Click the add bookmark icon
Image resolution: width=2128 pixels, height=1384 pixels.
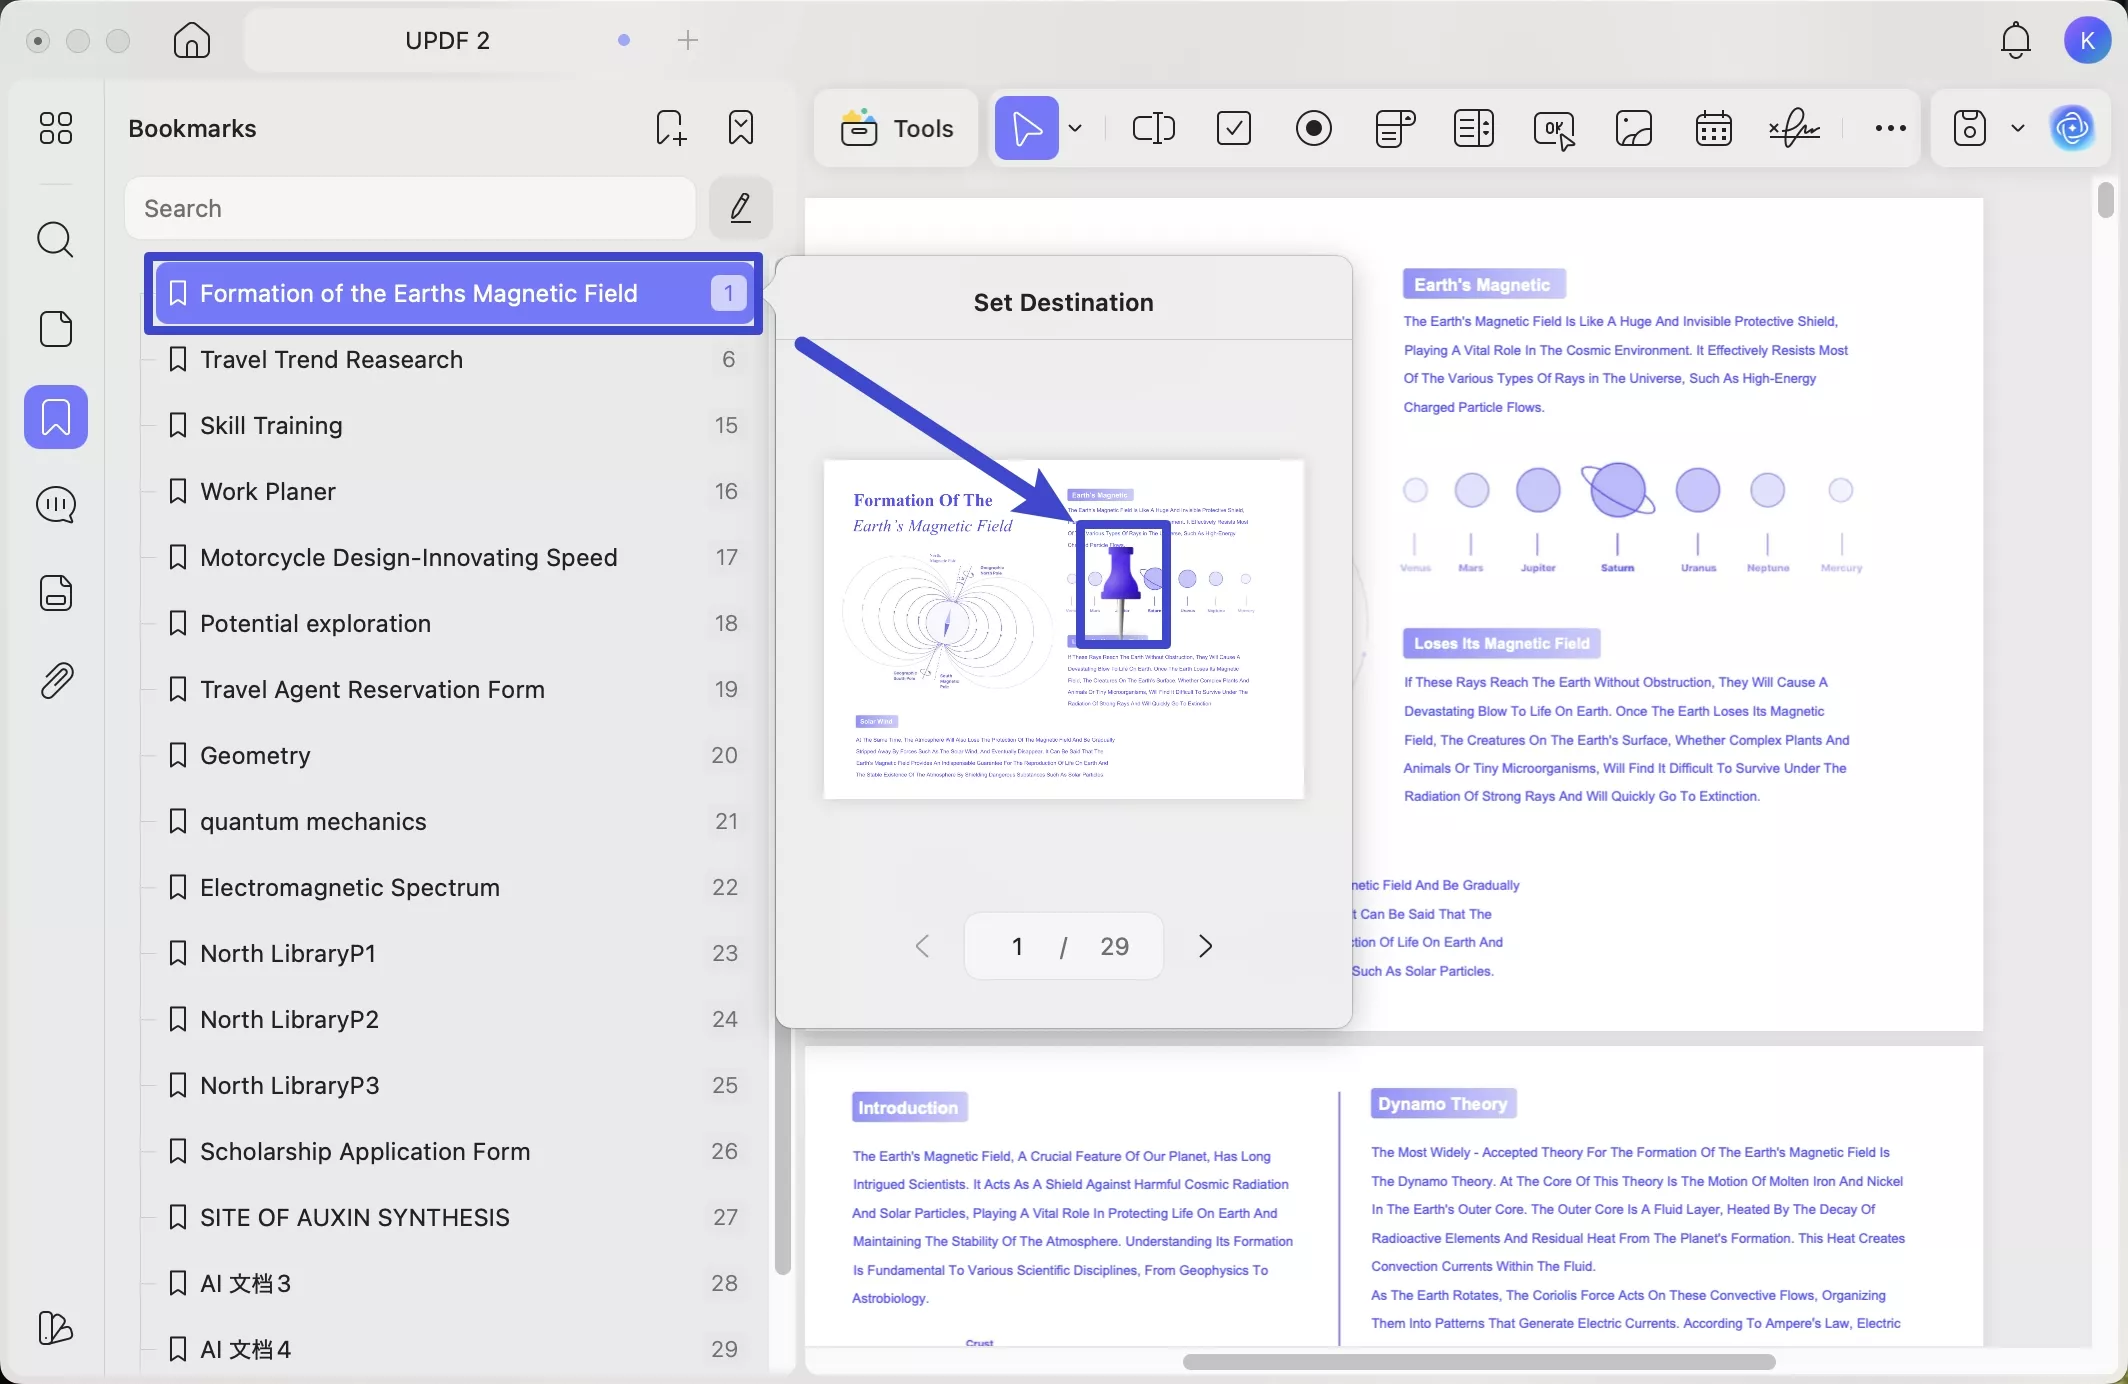coord(670,128)
